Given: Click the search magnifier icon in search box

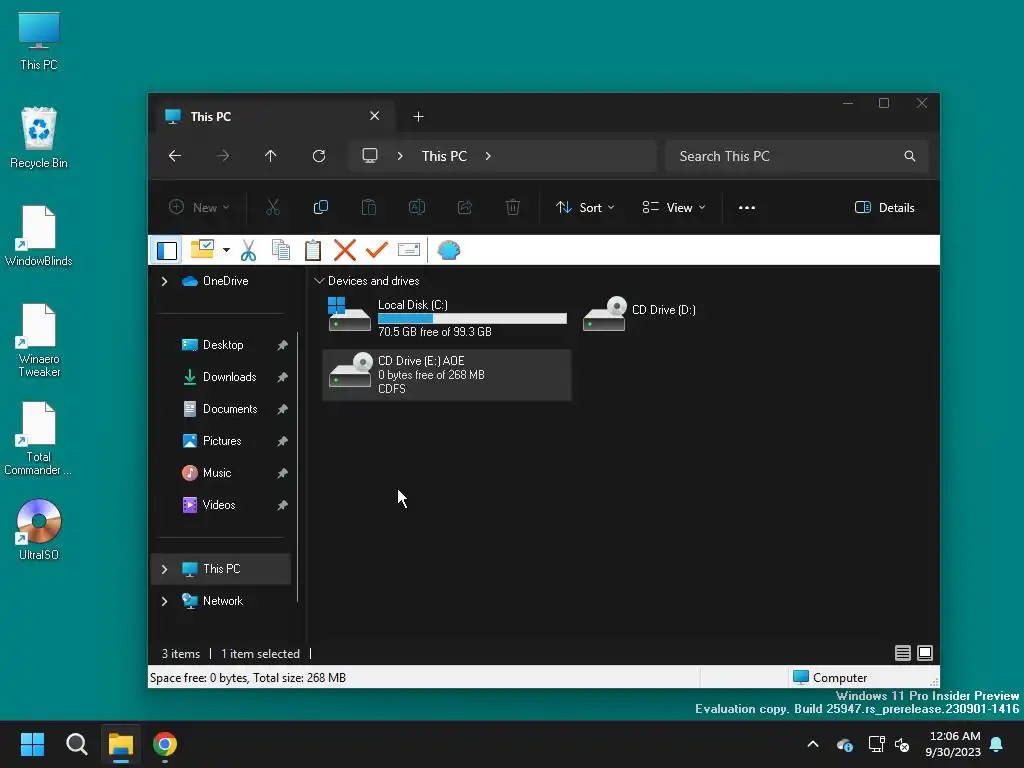Looking at the screenshot, I should (910, 156).
